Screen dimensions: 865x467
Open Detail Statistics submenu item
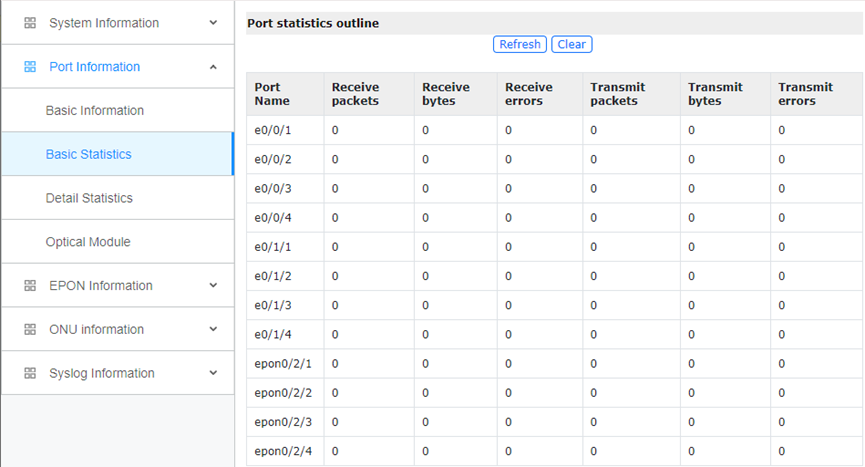click(118, 198)
